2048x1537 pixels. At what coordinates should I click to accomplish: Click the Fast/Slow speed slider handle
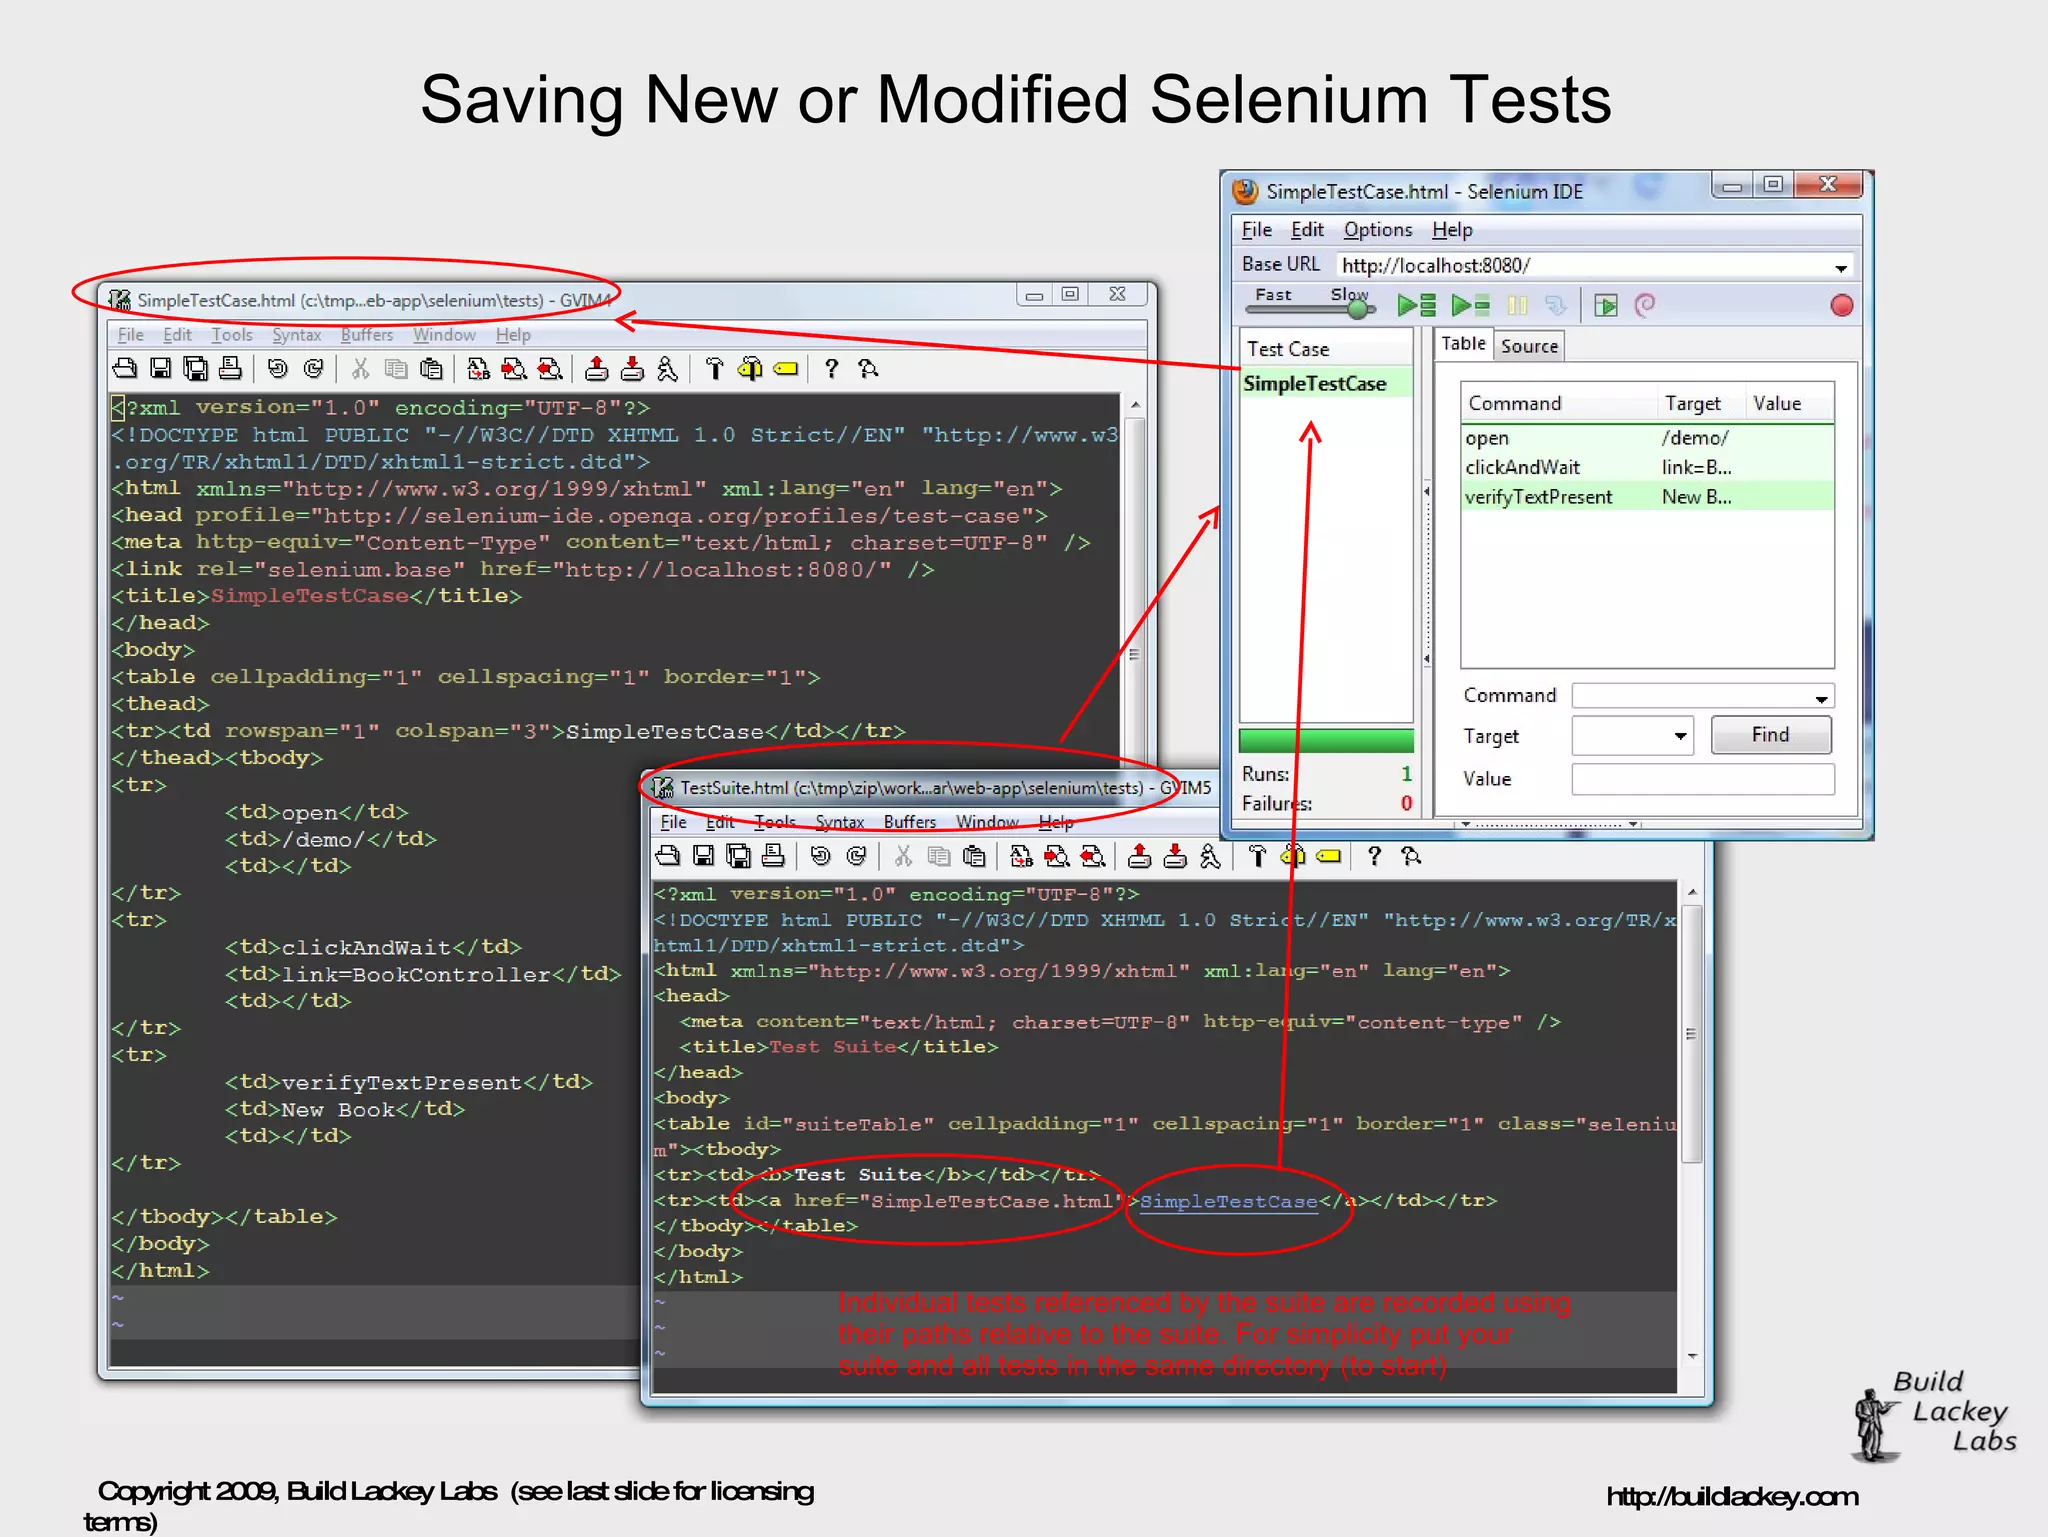point(1357,309)
